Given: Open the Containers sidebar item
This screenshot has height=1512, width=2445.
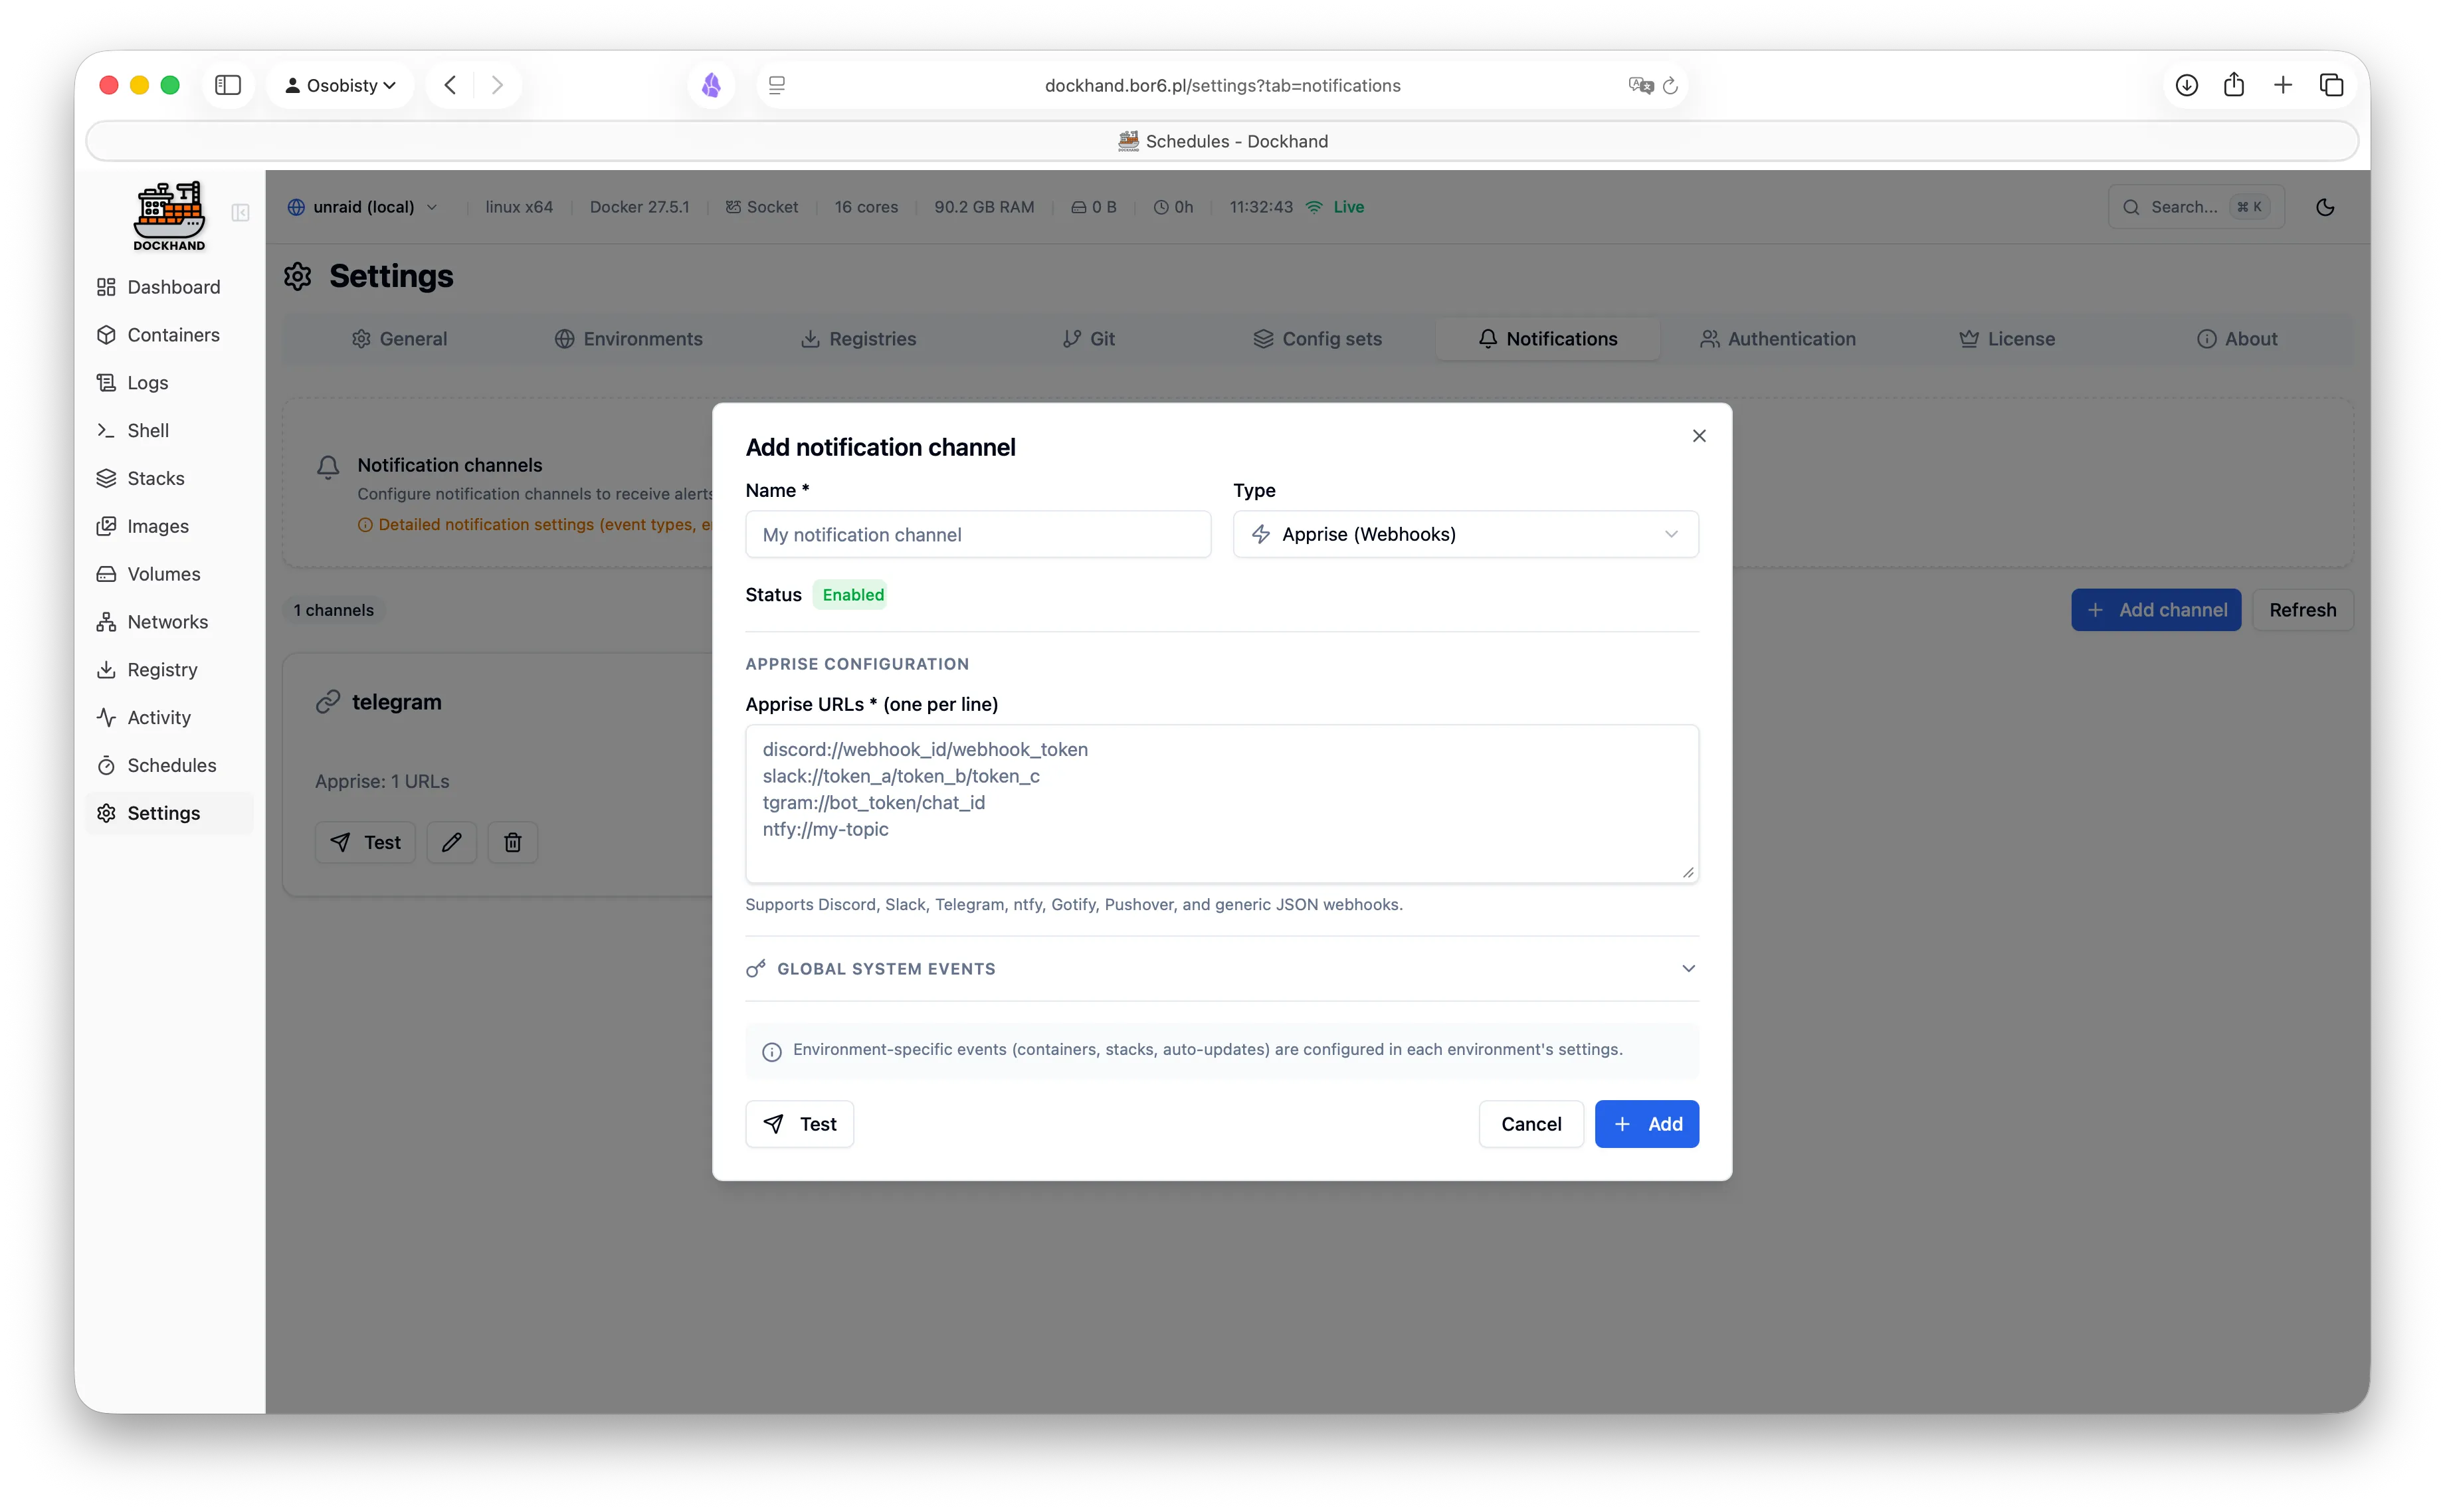Looking at the screenshot, I should 173,335.
